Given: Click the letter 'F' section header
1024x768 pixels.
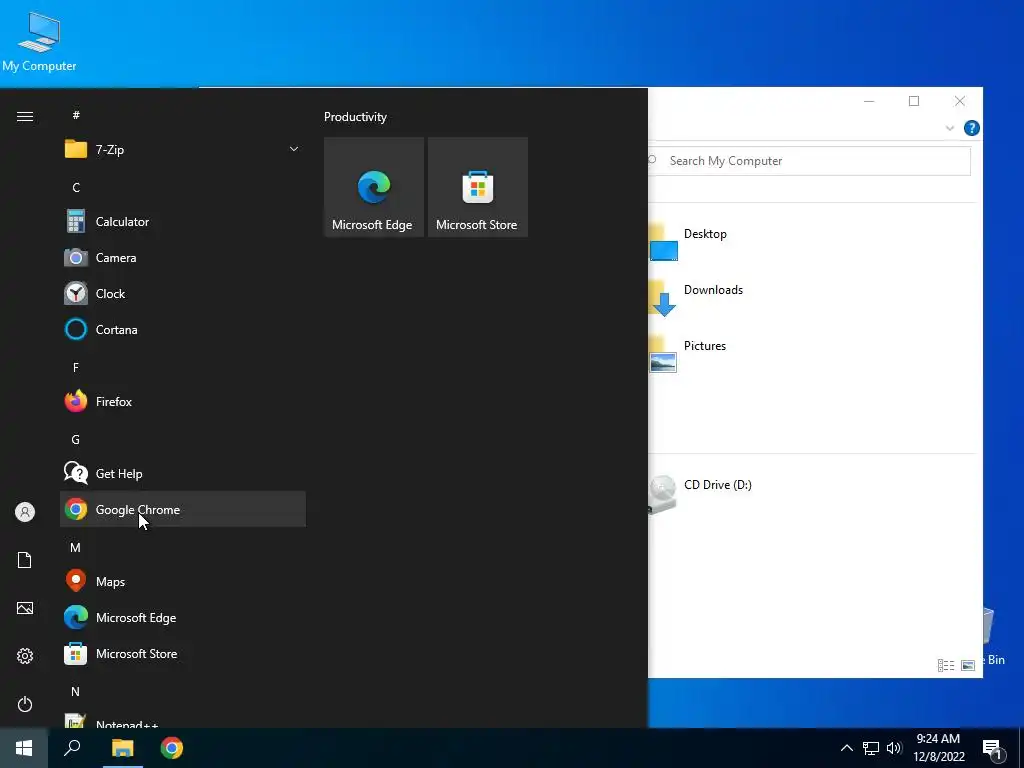Looking at the screenshot, I should (x=76, y=367).
